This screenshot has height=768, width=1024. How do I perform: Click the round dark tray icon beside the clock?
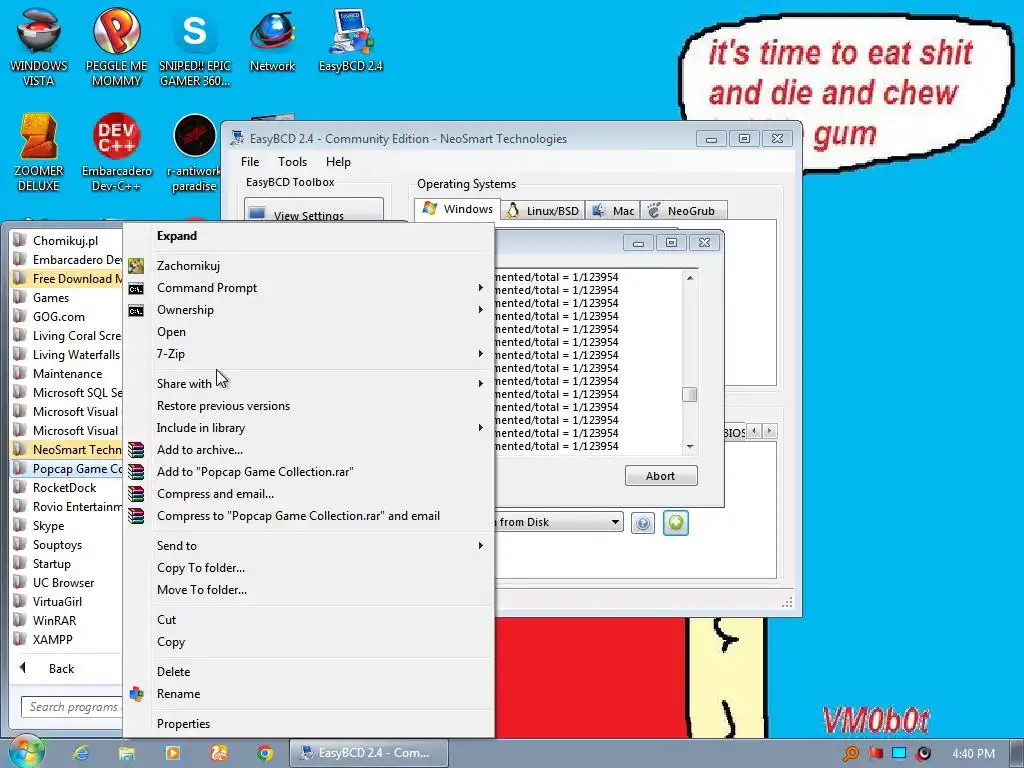923,753
